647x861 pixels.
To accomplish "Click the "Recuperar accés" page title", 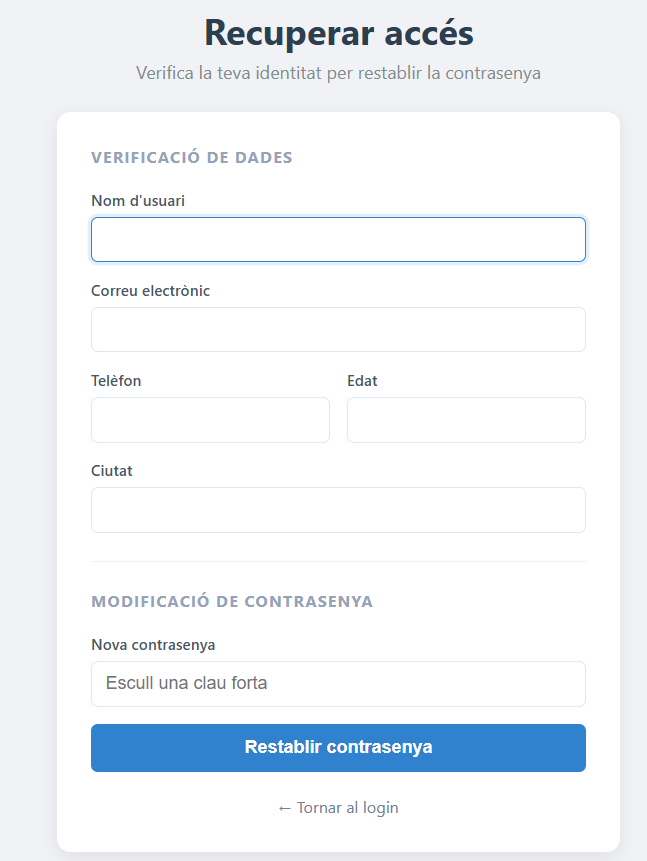I will click(338, 33).
